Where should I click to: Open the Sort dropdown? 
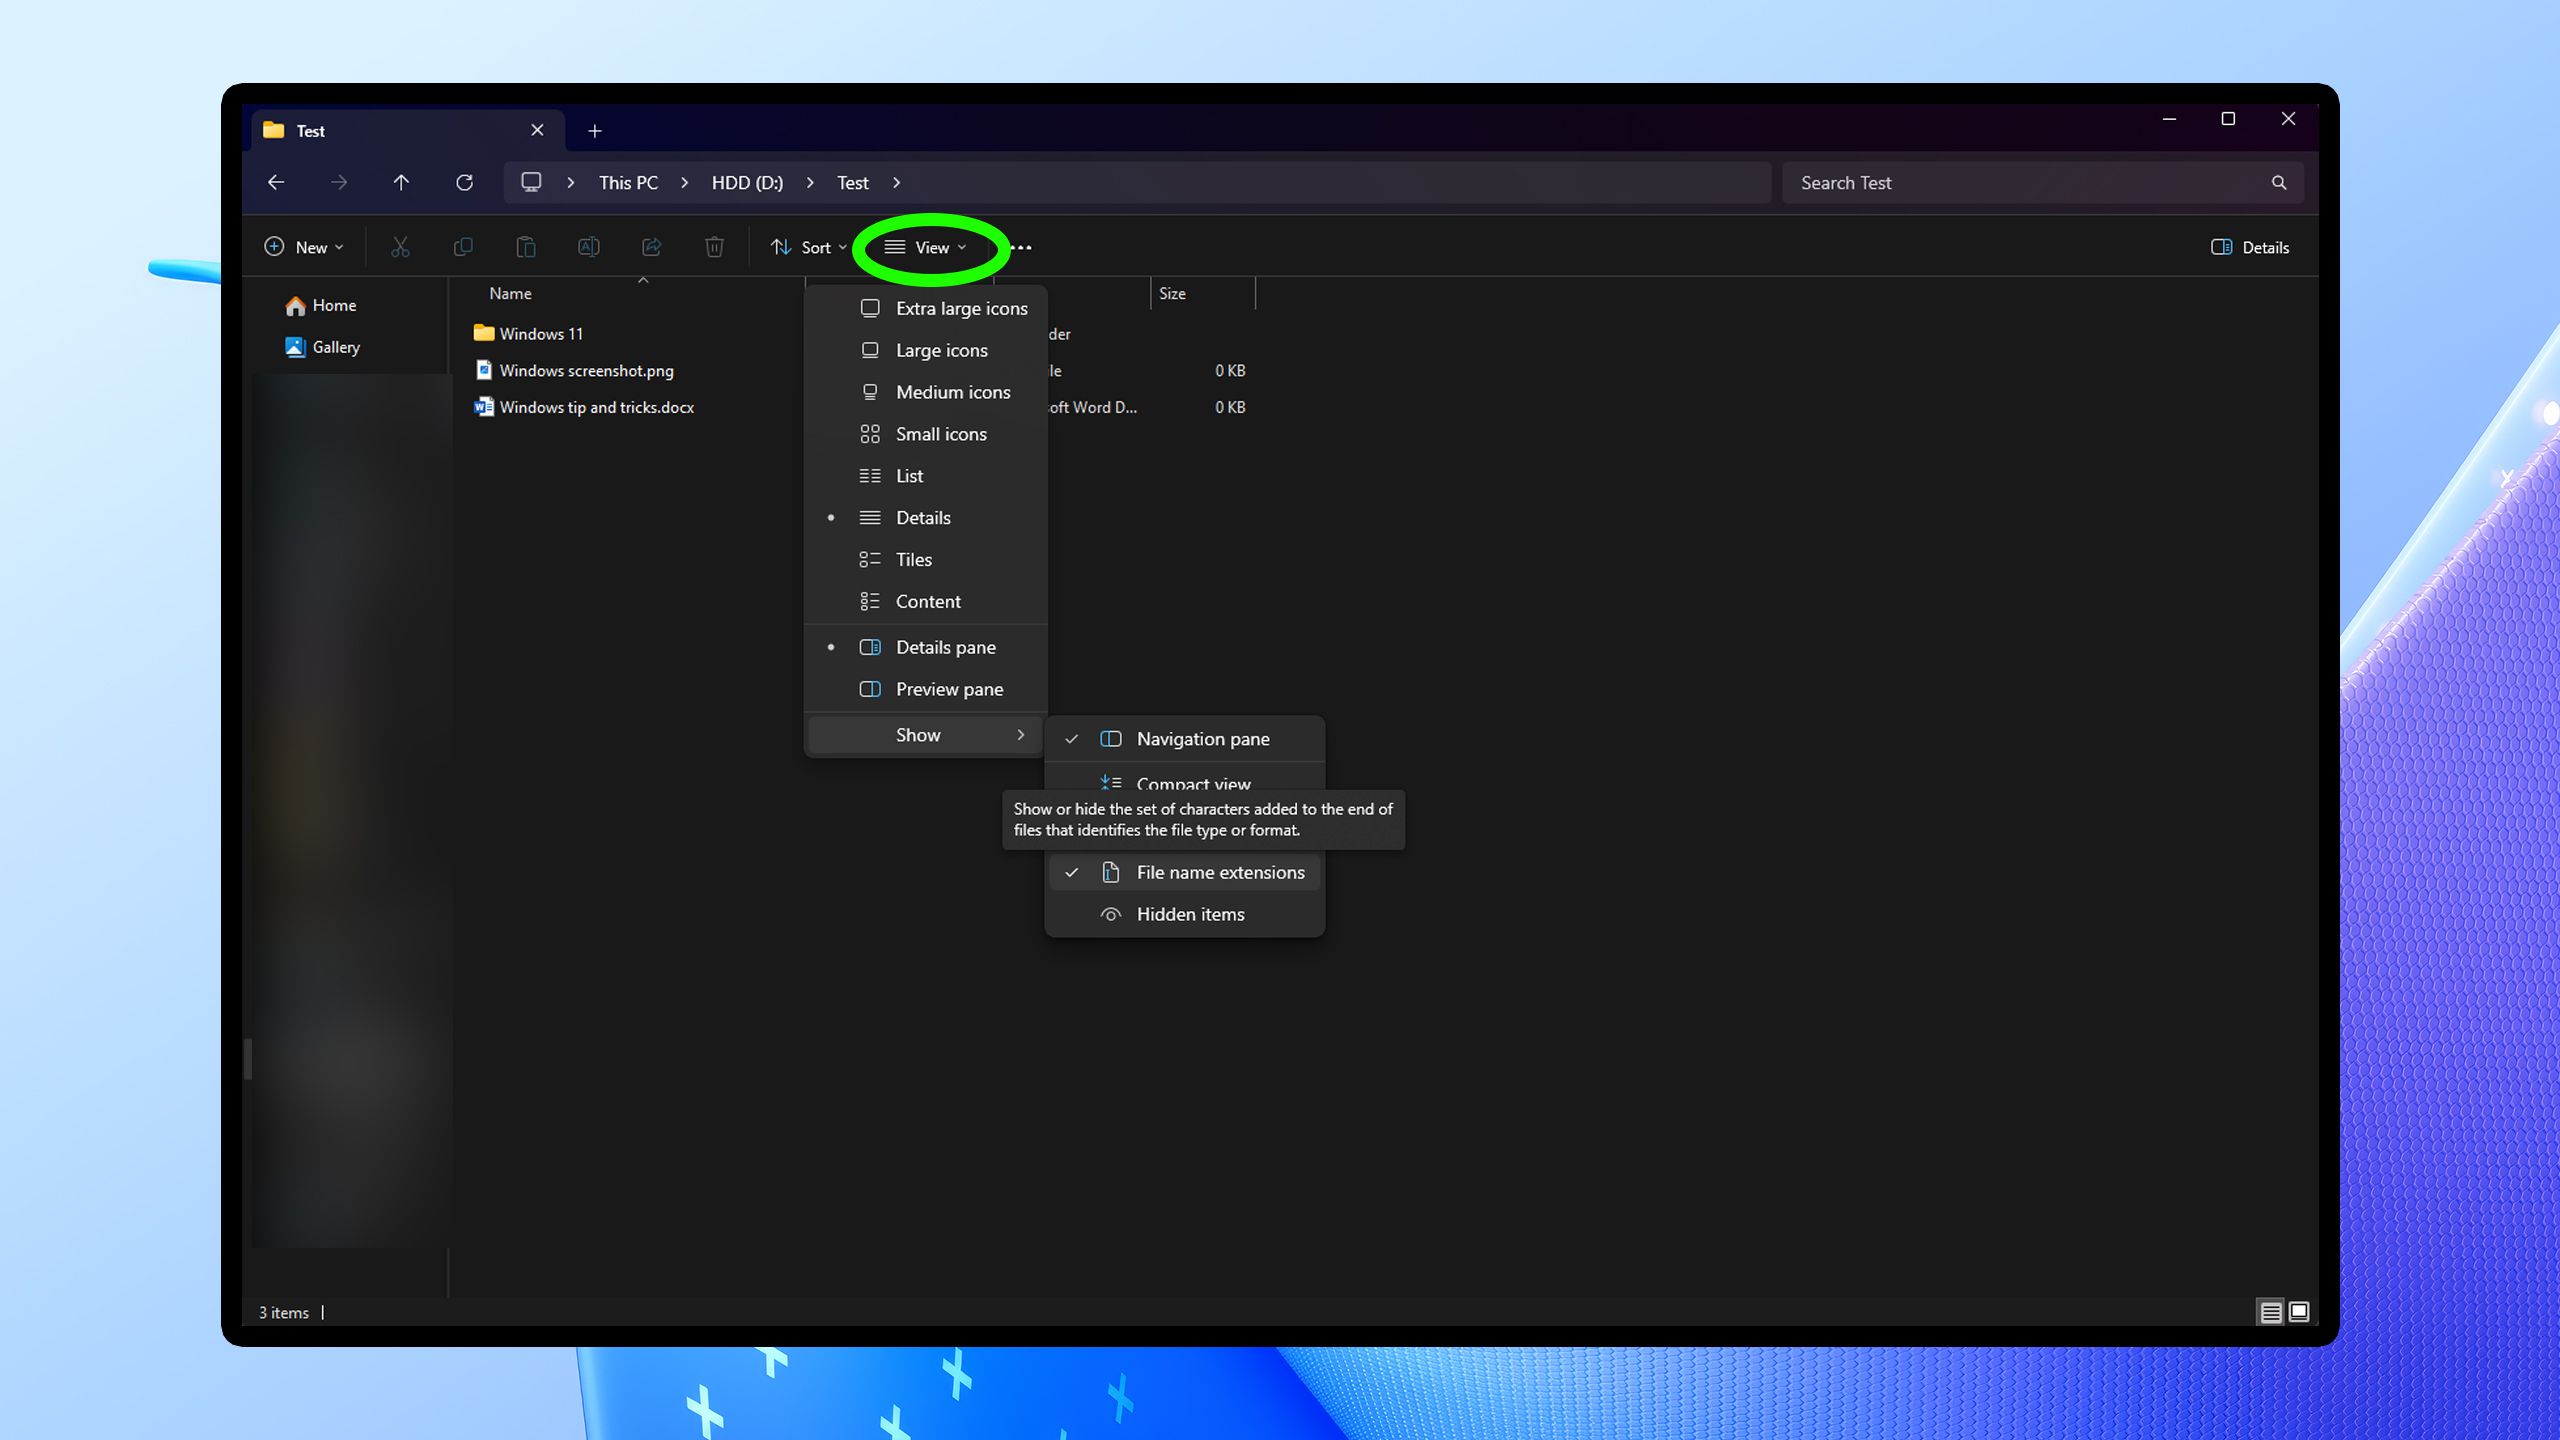(x=810, y=247)
